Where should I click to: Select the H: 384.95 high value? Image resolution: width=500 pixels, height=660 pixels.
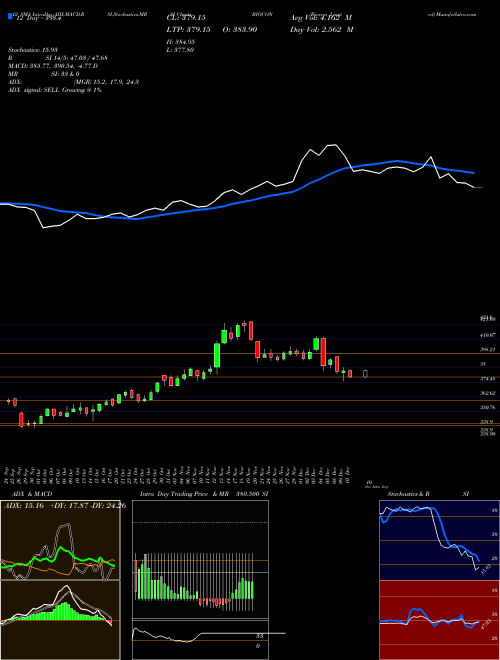(x=181, y=42)
